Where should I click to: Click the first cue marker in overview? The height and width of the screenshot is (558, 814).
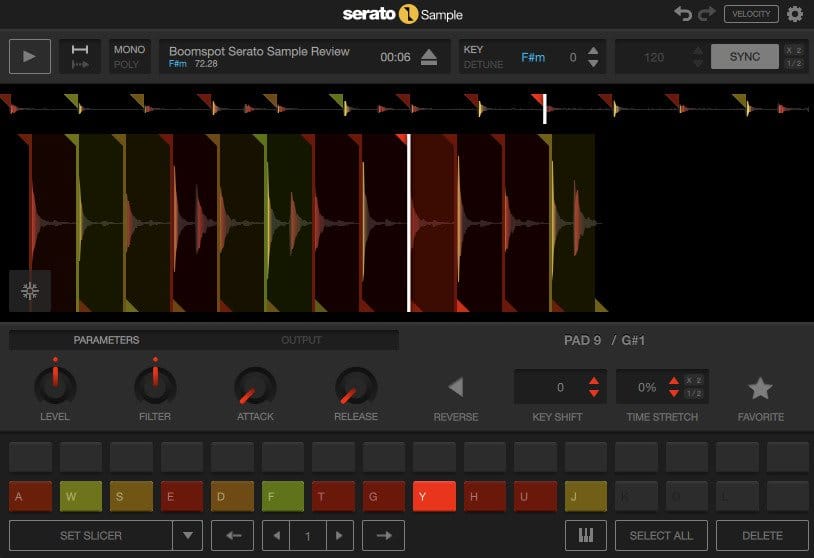coord(6,101)
